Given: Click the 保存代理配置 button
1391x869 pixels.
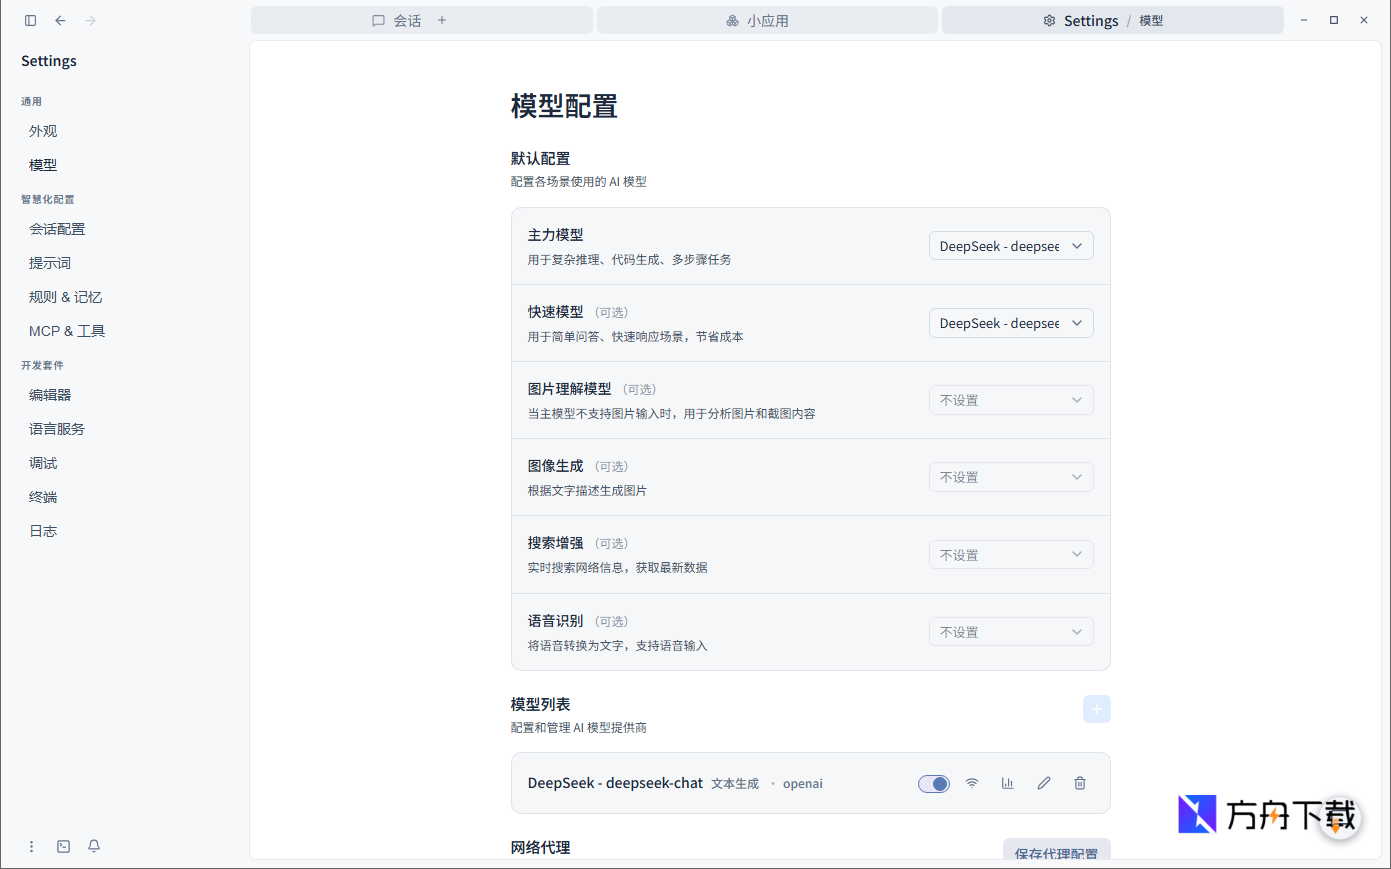Looking at the screenshot, I should 1056,853.
